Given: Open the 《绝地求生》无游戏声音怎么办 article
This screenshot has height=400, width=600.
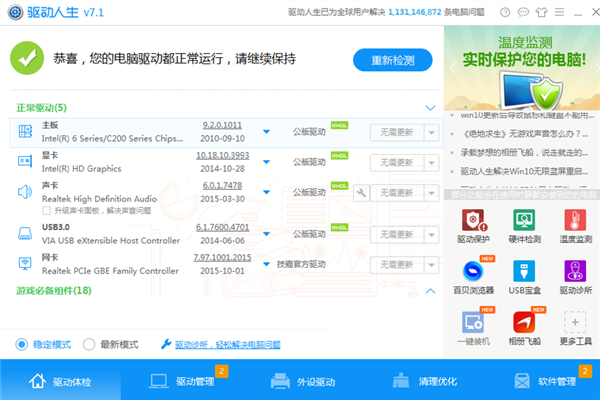Looking at the screenshot, I should [524, 134].
